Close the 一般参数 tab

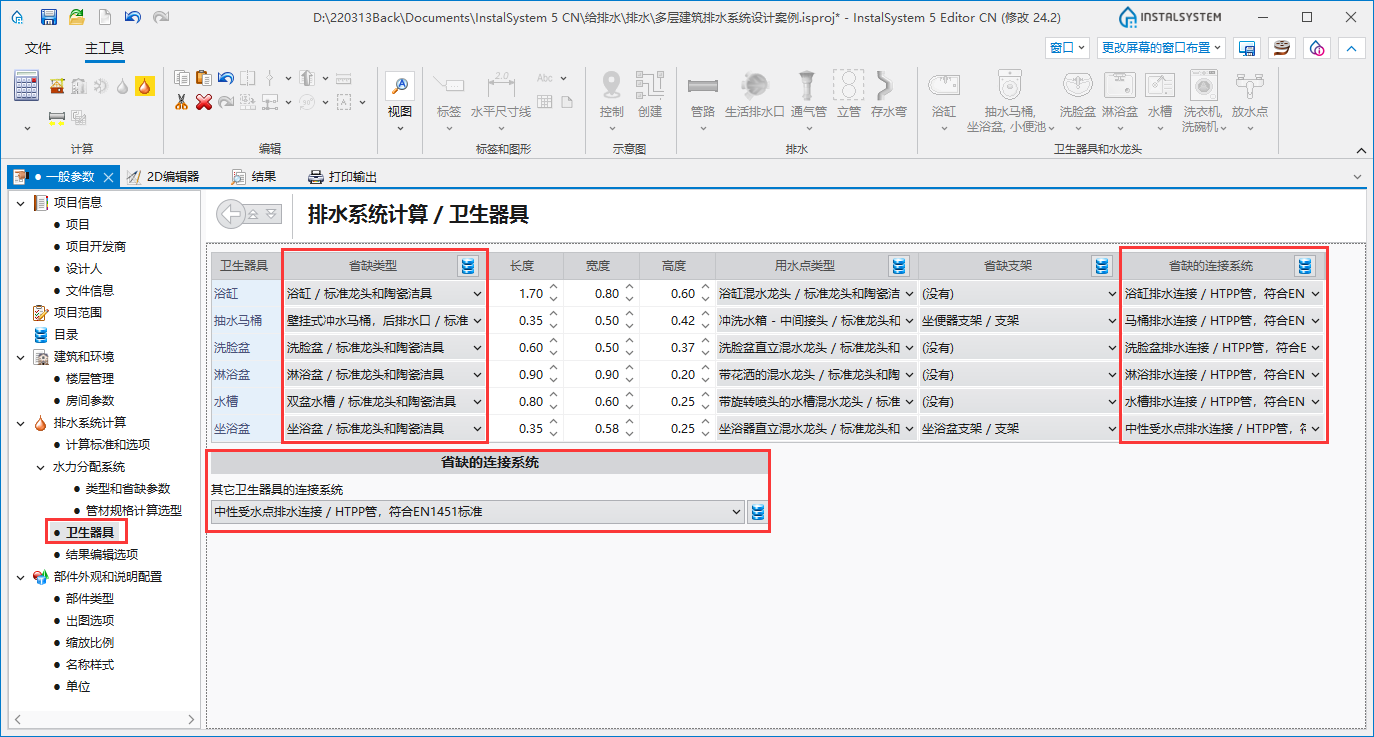pyautogui.click(x=109, y=177)
